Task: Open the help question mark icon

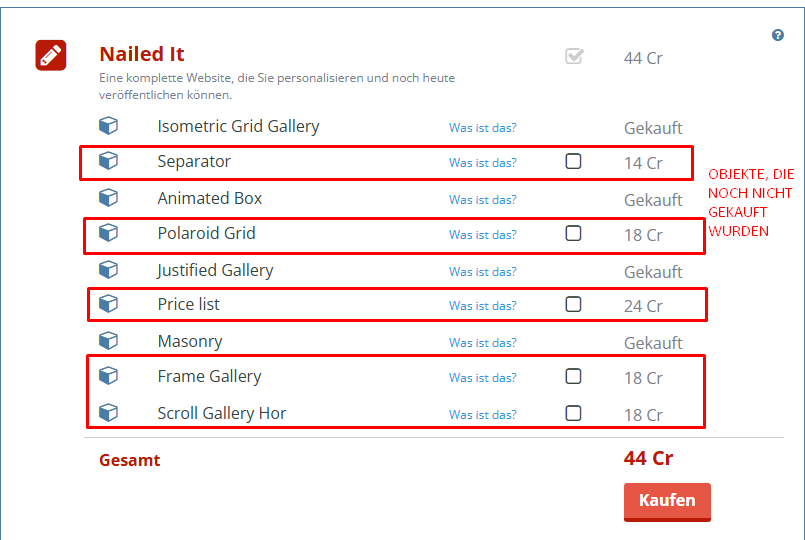Action: (x=778, y=35)
